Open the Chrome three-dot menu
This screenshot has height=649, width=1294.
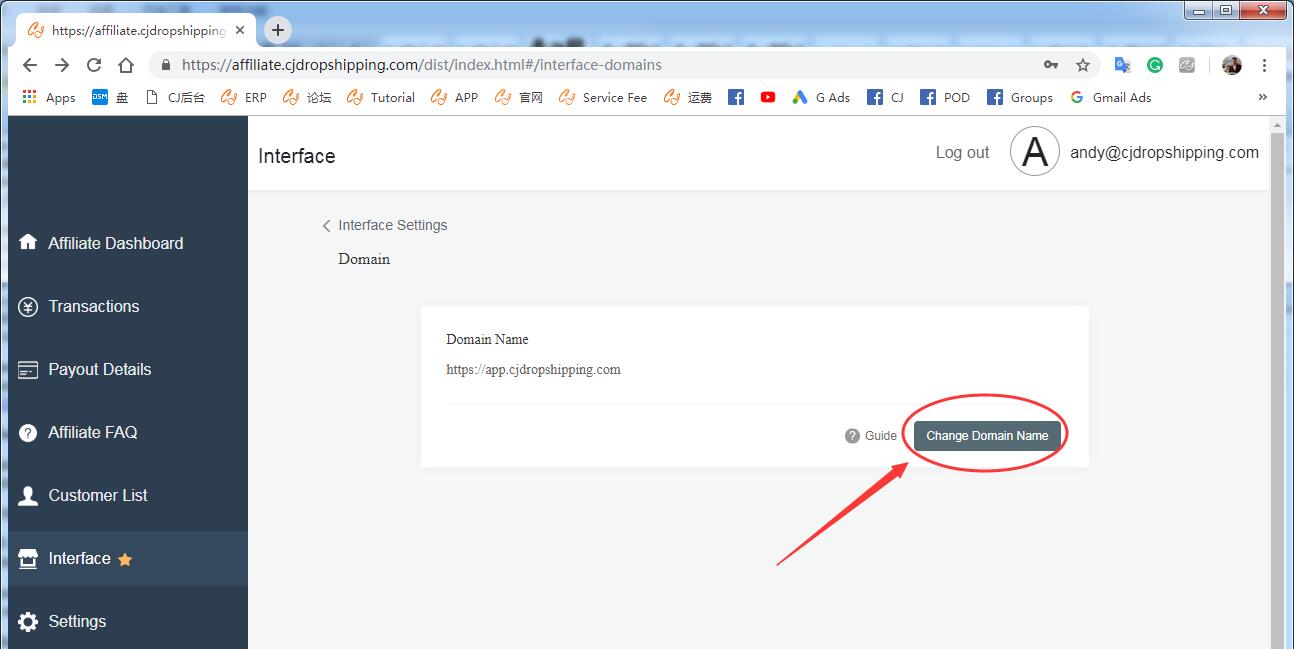[x=1264, y=65]
